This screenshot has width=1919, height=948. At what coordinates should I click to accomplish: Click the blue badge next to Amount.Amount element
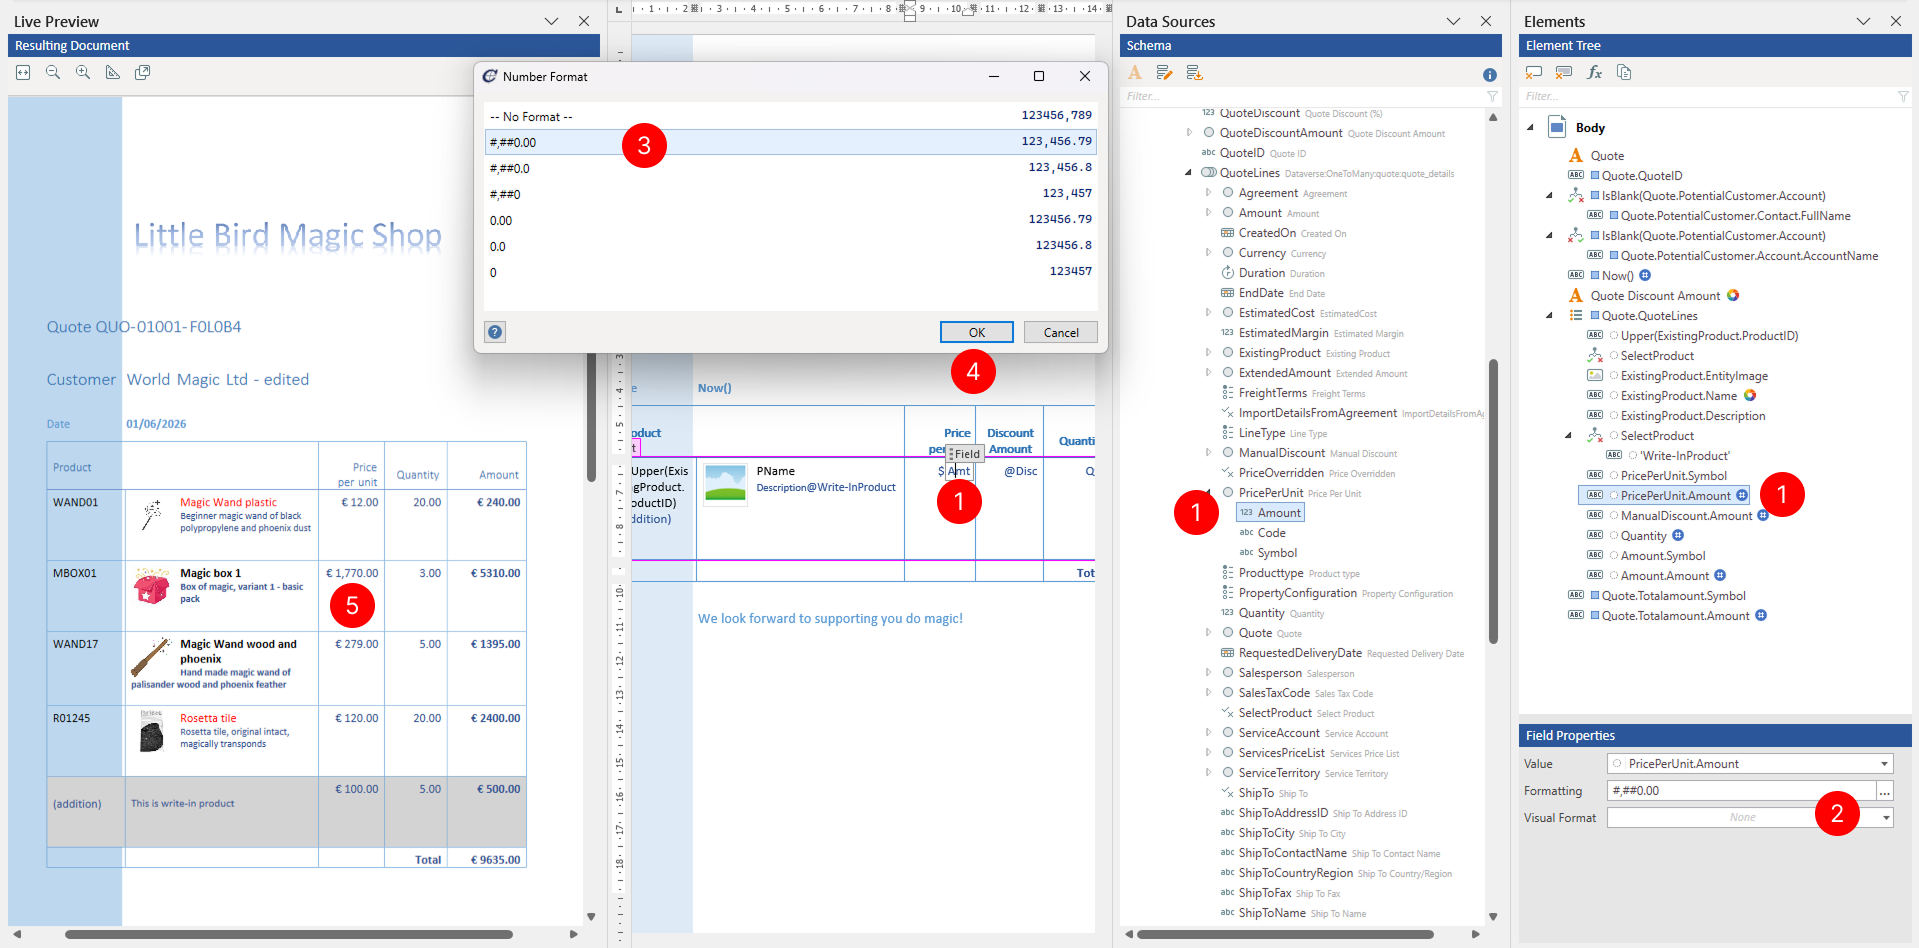1720,575
